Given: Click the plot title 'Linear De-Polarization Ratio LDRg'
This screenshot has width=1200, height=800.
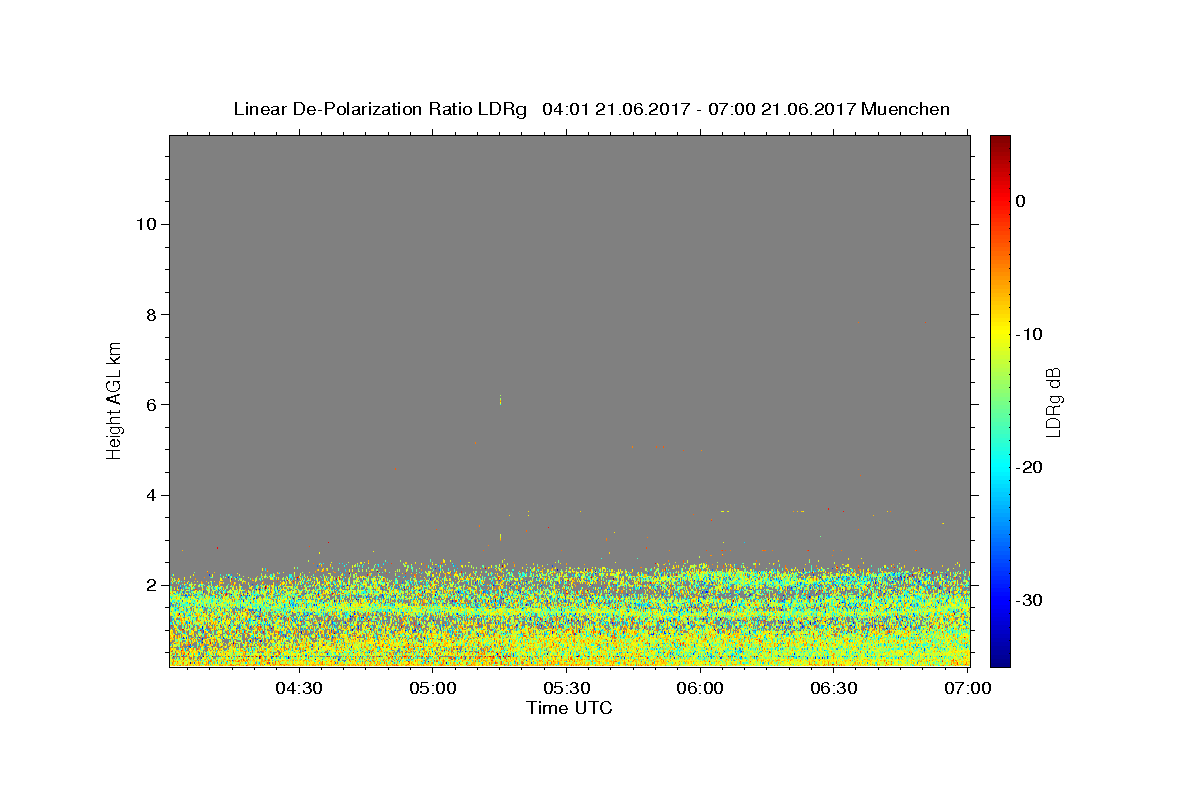Looking at the screenshot, I should click(380, 109).
